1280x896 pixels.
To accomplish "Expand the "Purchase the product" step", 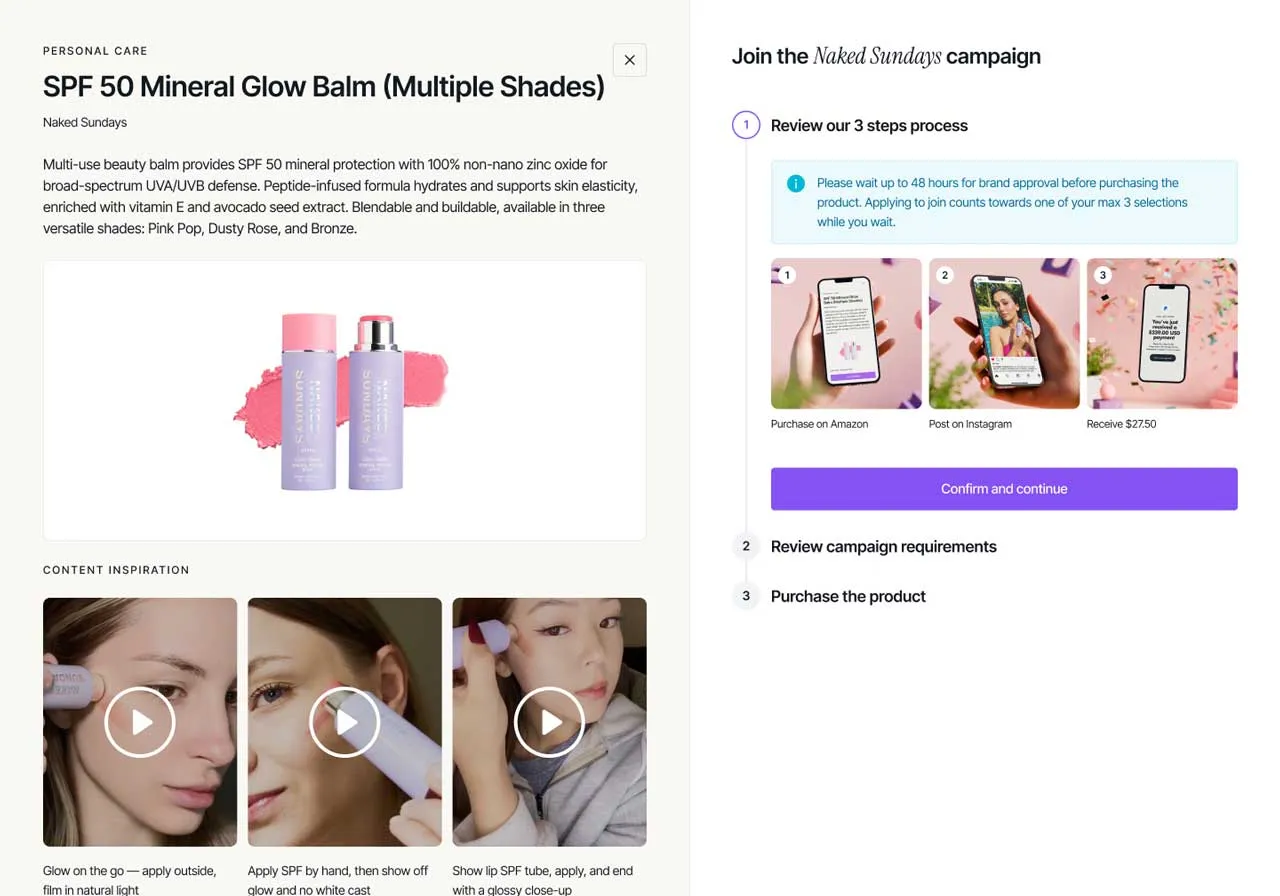I will (x=848, y=596).
